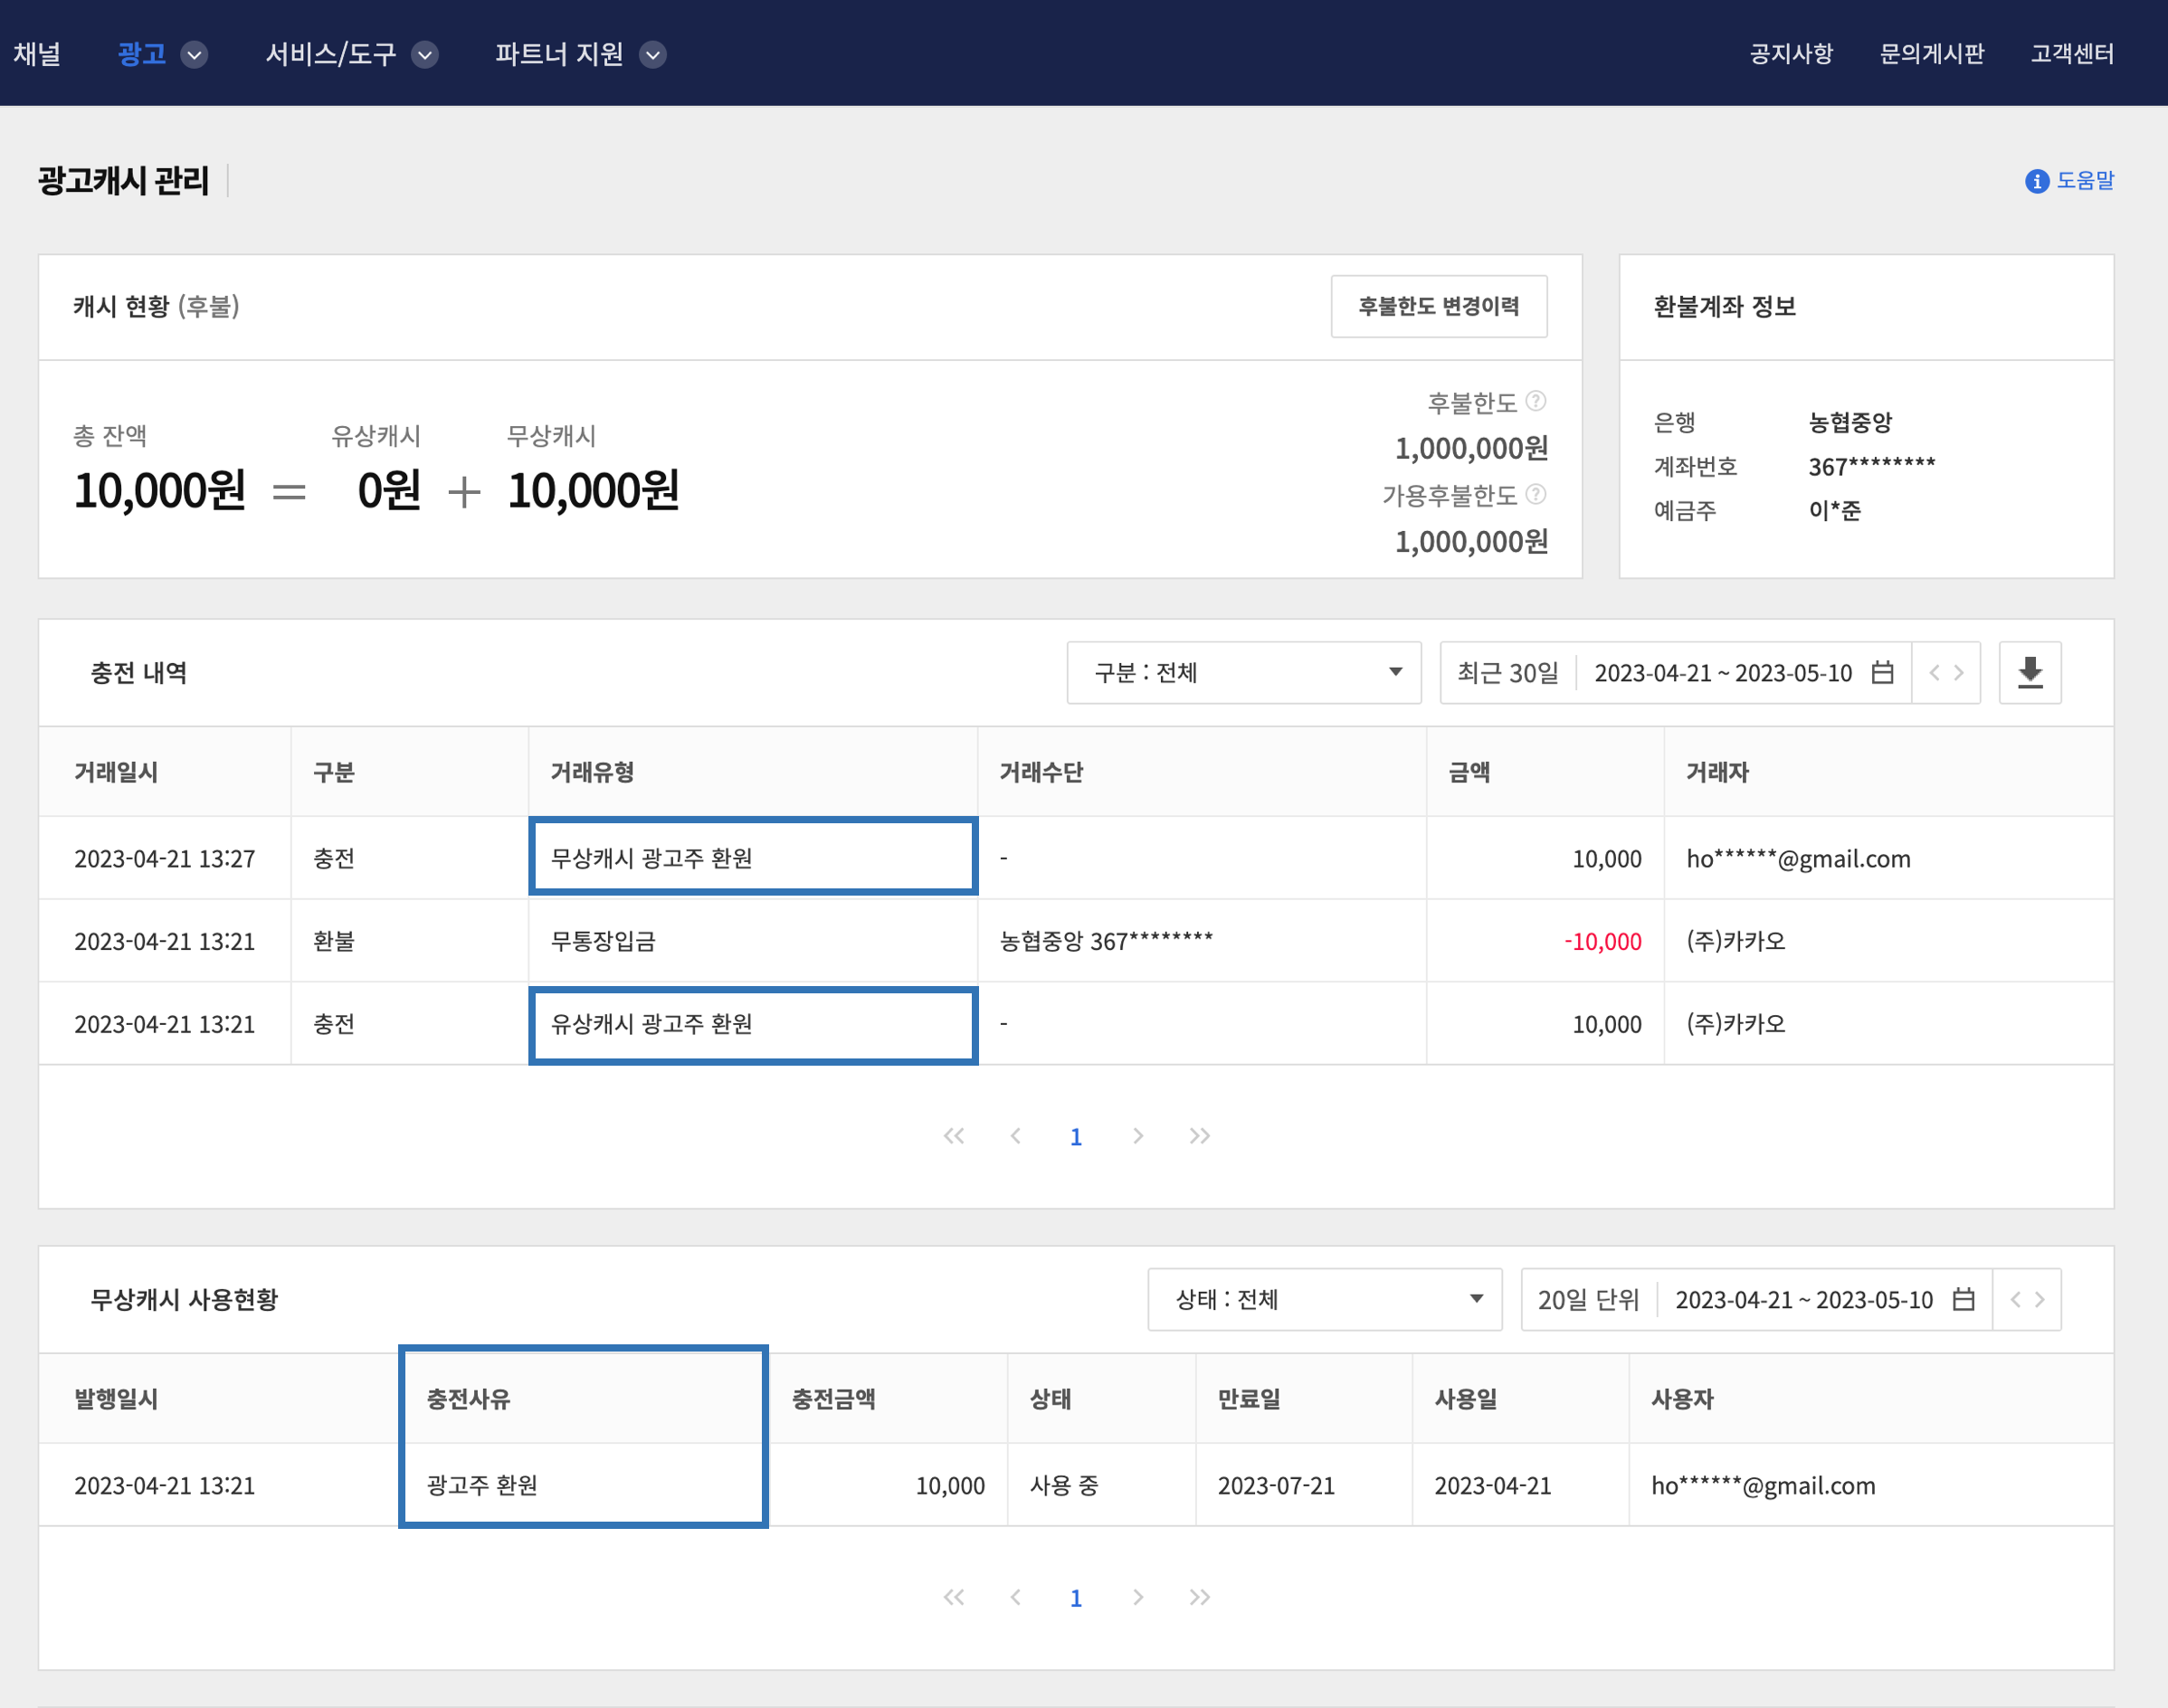
Task: Click the 후불한도 변경이력 button
Action: 1438,306
